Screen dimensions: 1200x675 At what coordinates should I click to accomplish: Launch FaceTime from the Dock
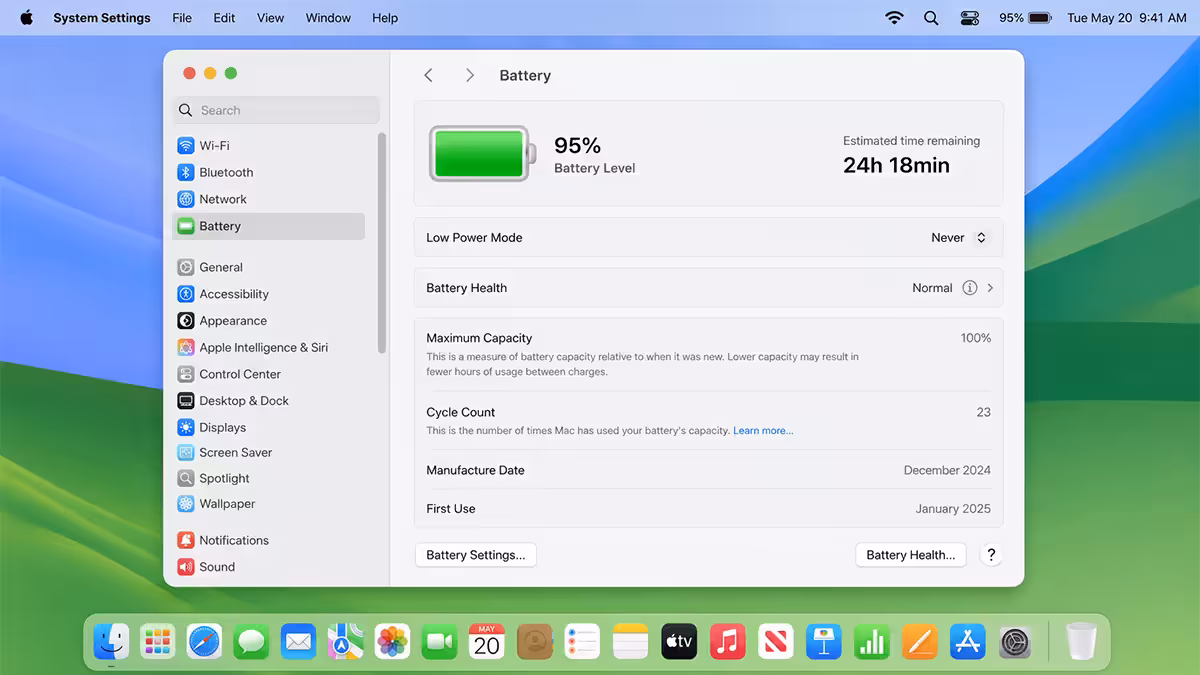pyautogui.click(x=440, y=641)
